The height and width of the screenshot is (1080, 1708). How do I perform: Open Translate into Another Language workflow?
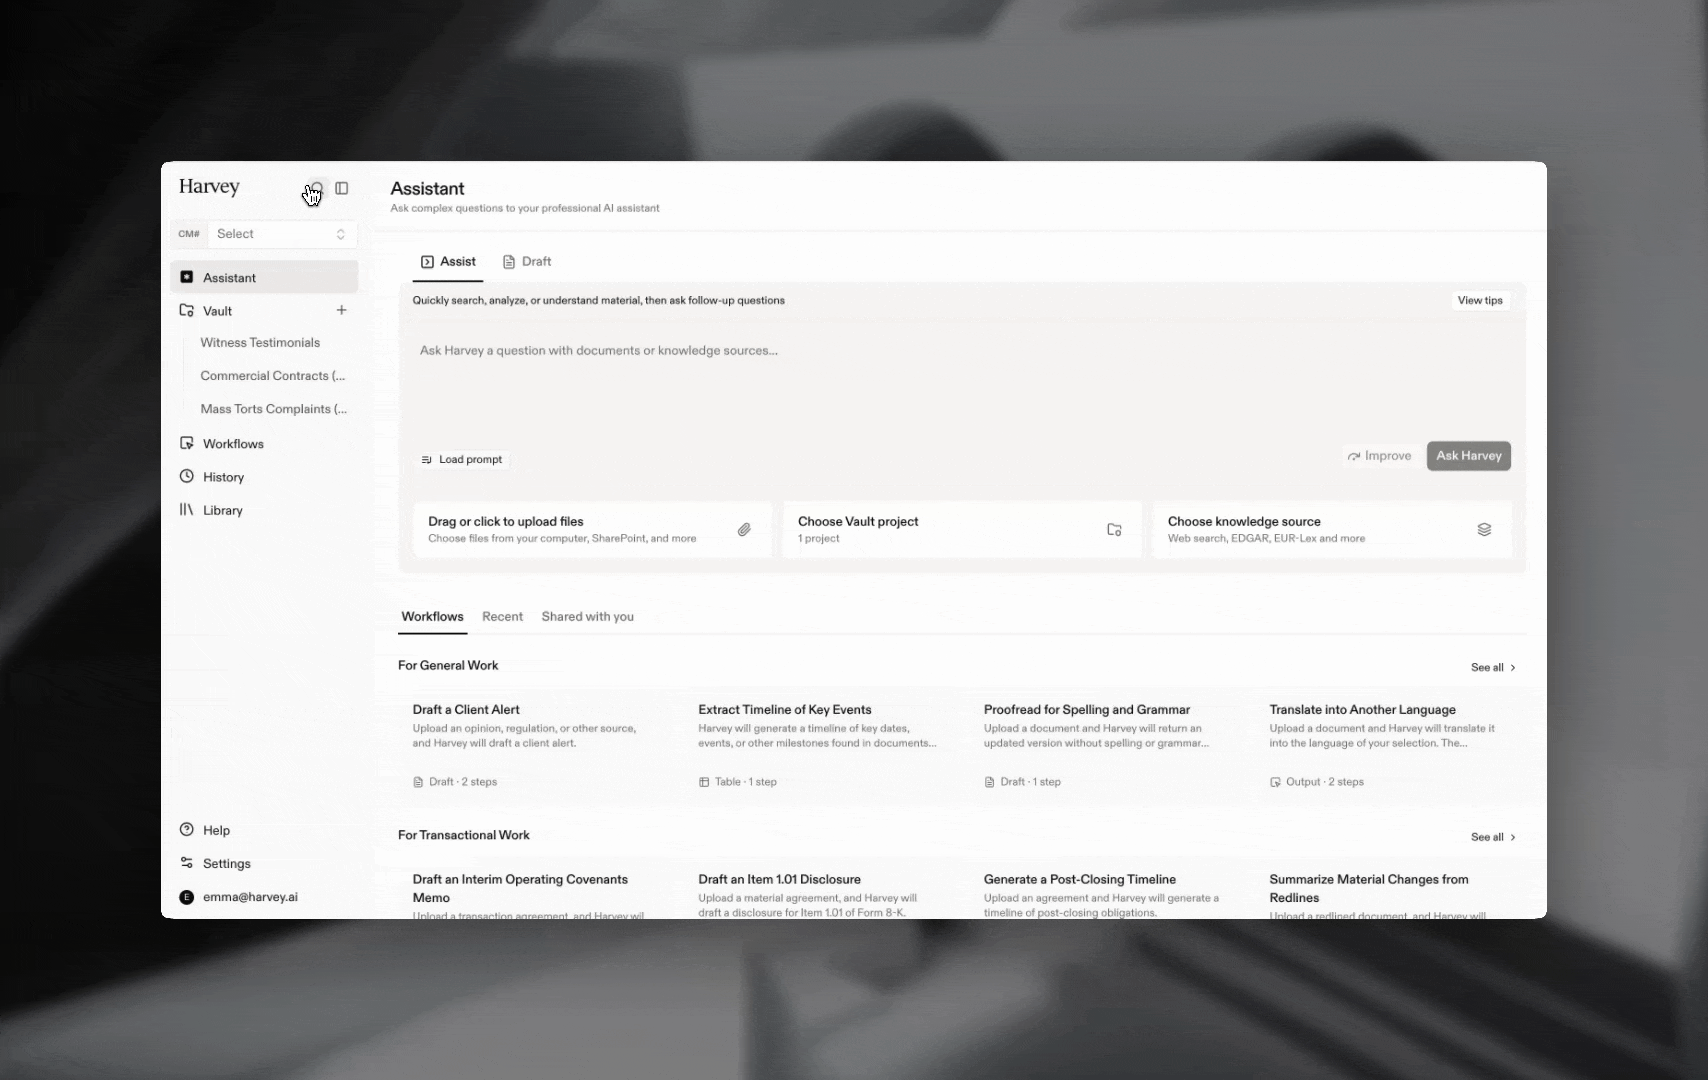click(x=1363, y=709)
